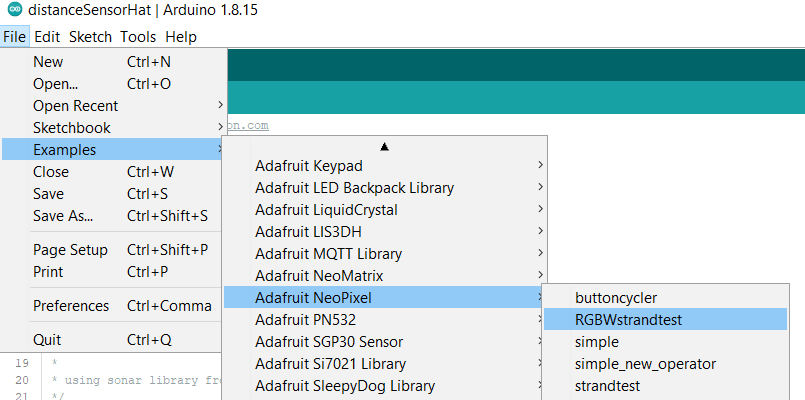805x400 pixels.
Task: Expand the Adafruit LIS3DH examples
Action: tap(385, 232)
